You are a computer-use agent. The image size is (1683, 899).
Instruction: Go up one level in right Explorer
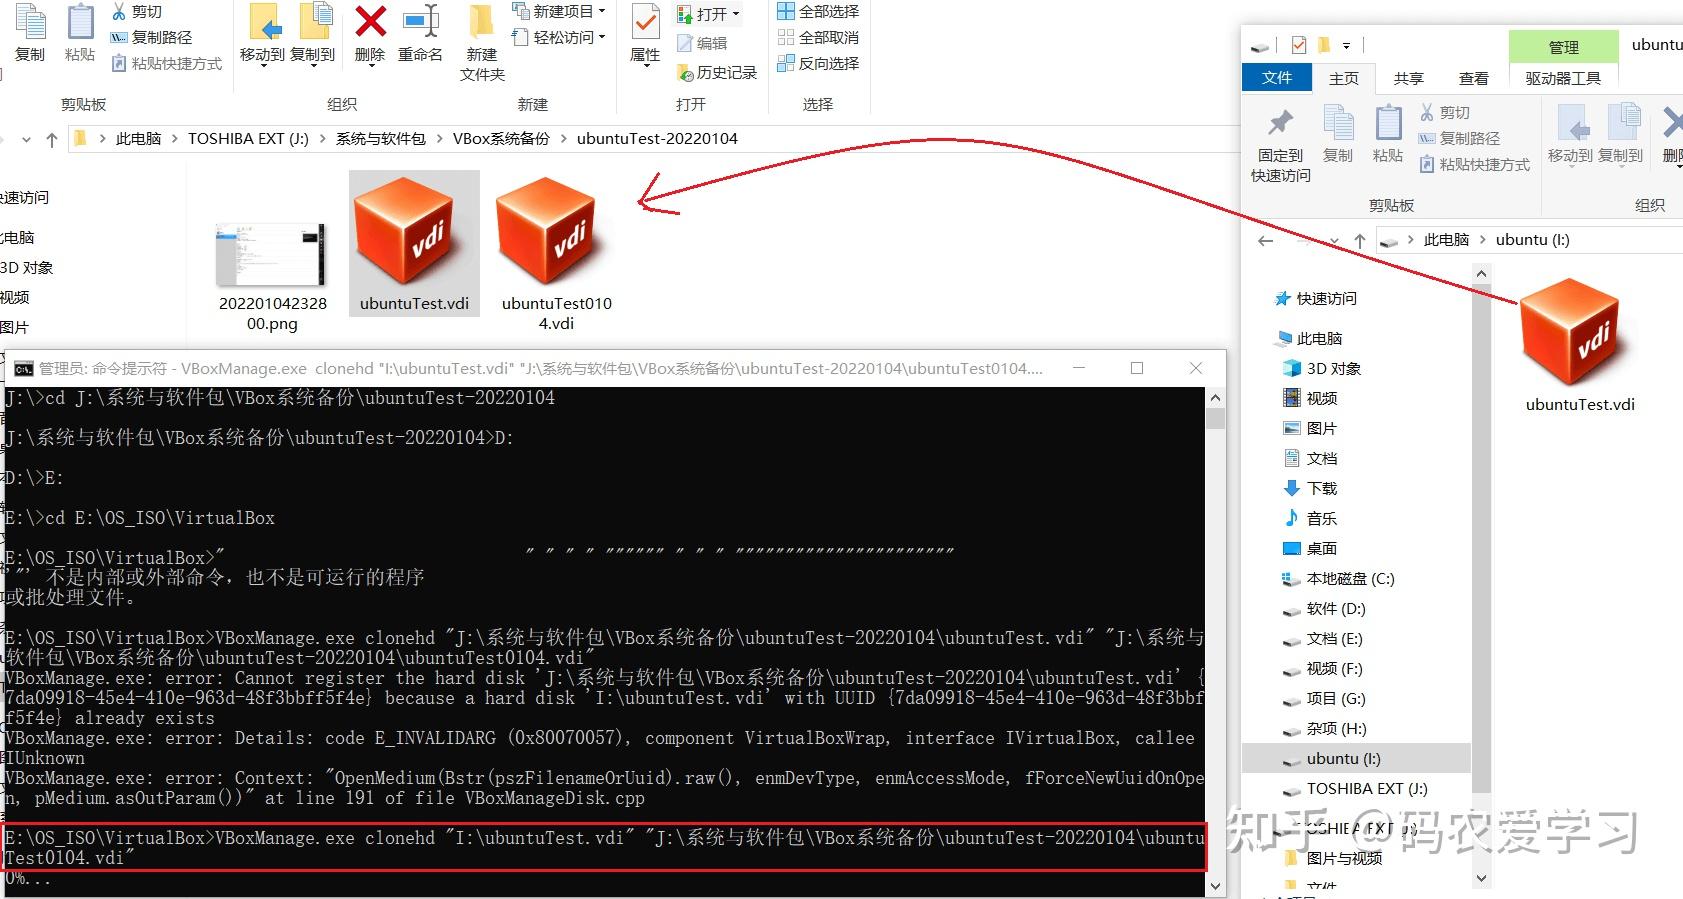(x=1359, y=240)
